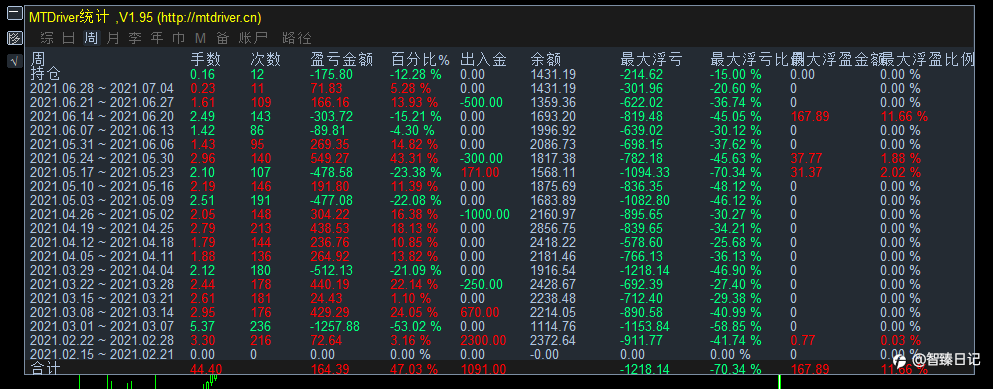Click the 次数 column header
The width and height of the screenshot is (993, 389).
point(265,60)
